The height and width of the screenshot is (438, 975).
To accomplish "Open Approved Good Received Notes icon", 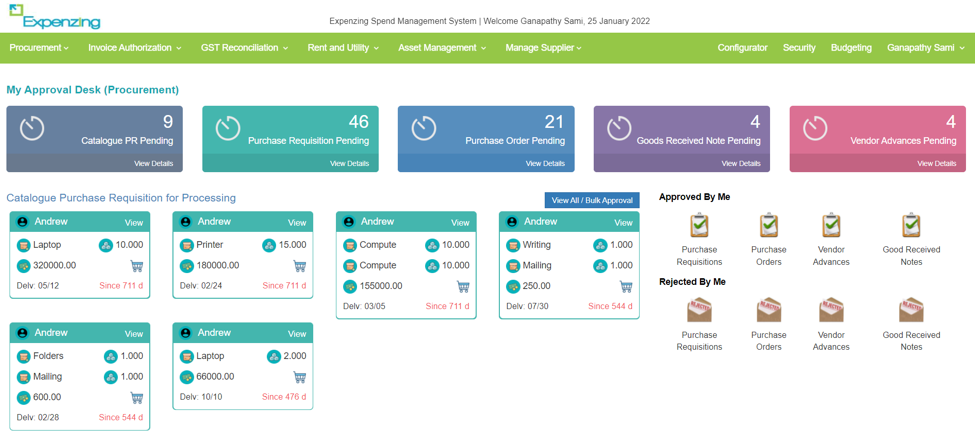I will (x=911, y=226).
